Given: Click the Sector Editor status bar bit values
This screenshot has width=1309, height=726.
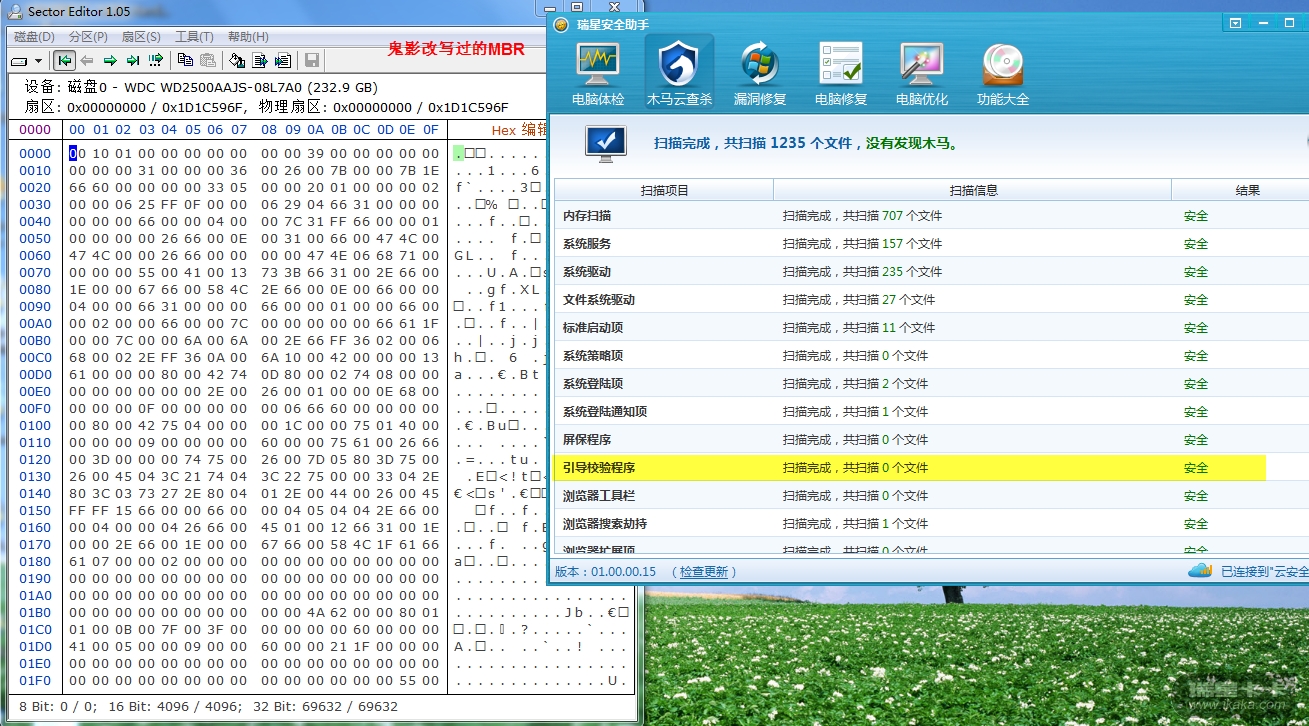Looking at the screenshot, I should pyautogui.click(x=208, y=706).
